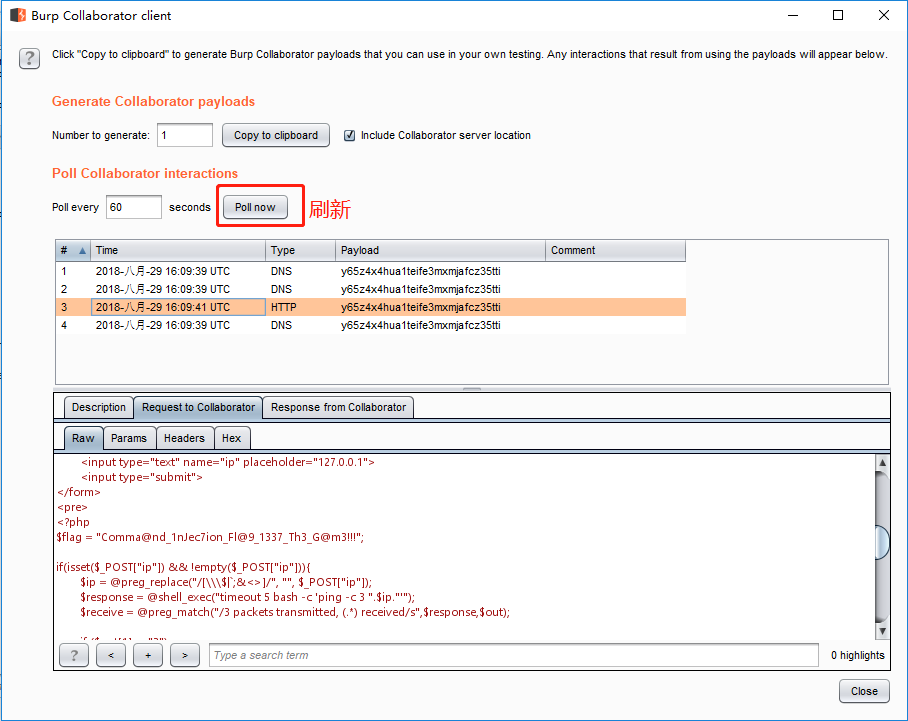Click the help question mark icon at top
Screen dimensions: 908x721
click(x=30, y=57)
